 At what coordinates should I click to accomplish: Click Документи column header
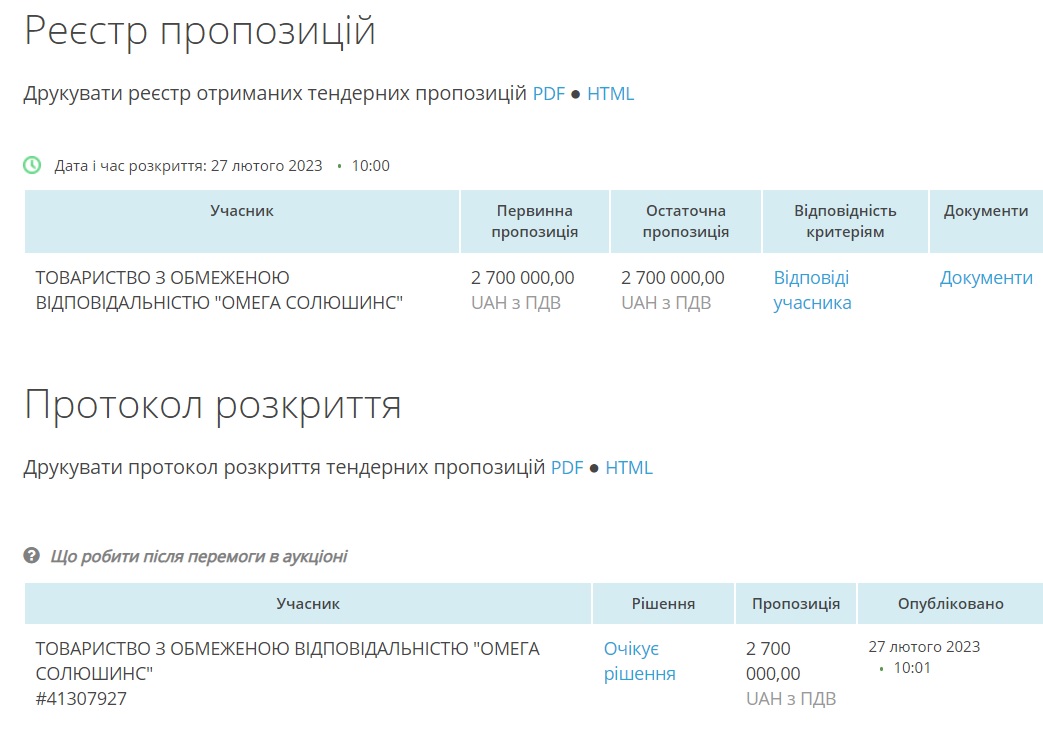pos(986,221)
